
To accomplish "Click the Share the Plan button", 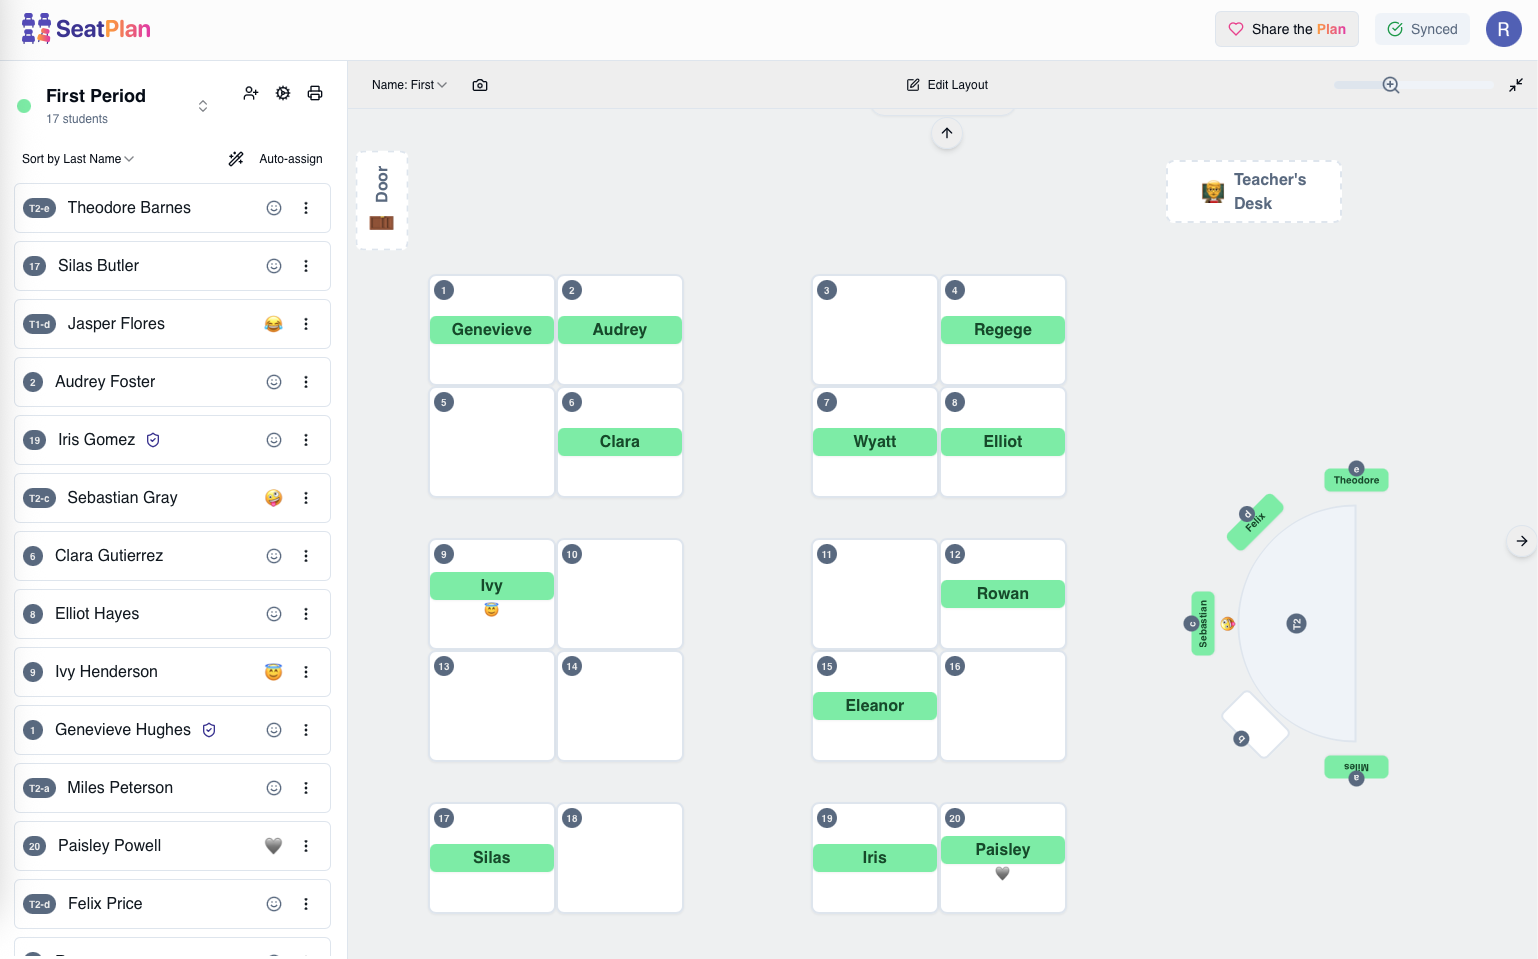I will pos(1287,29).
